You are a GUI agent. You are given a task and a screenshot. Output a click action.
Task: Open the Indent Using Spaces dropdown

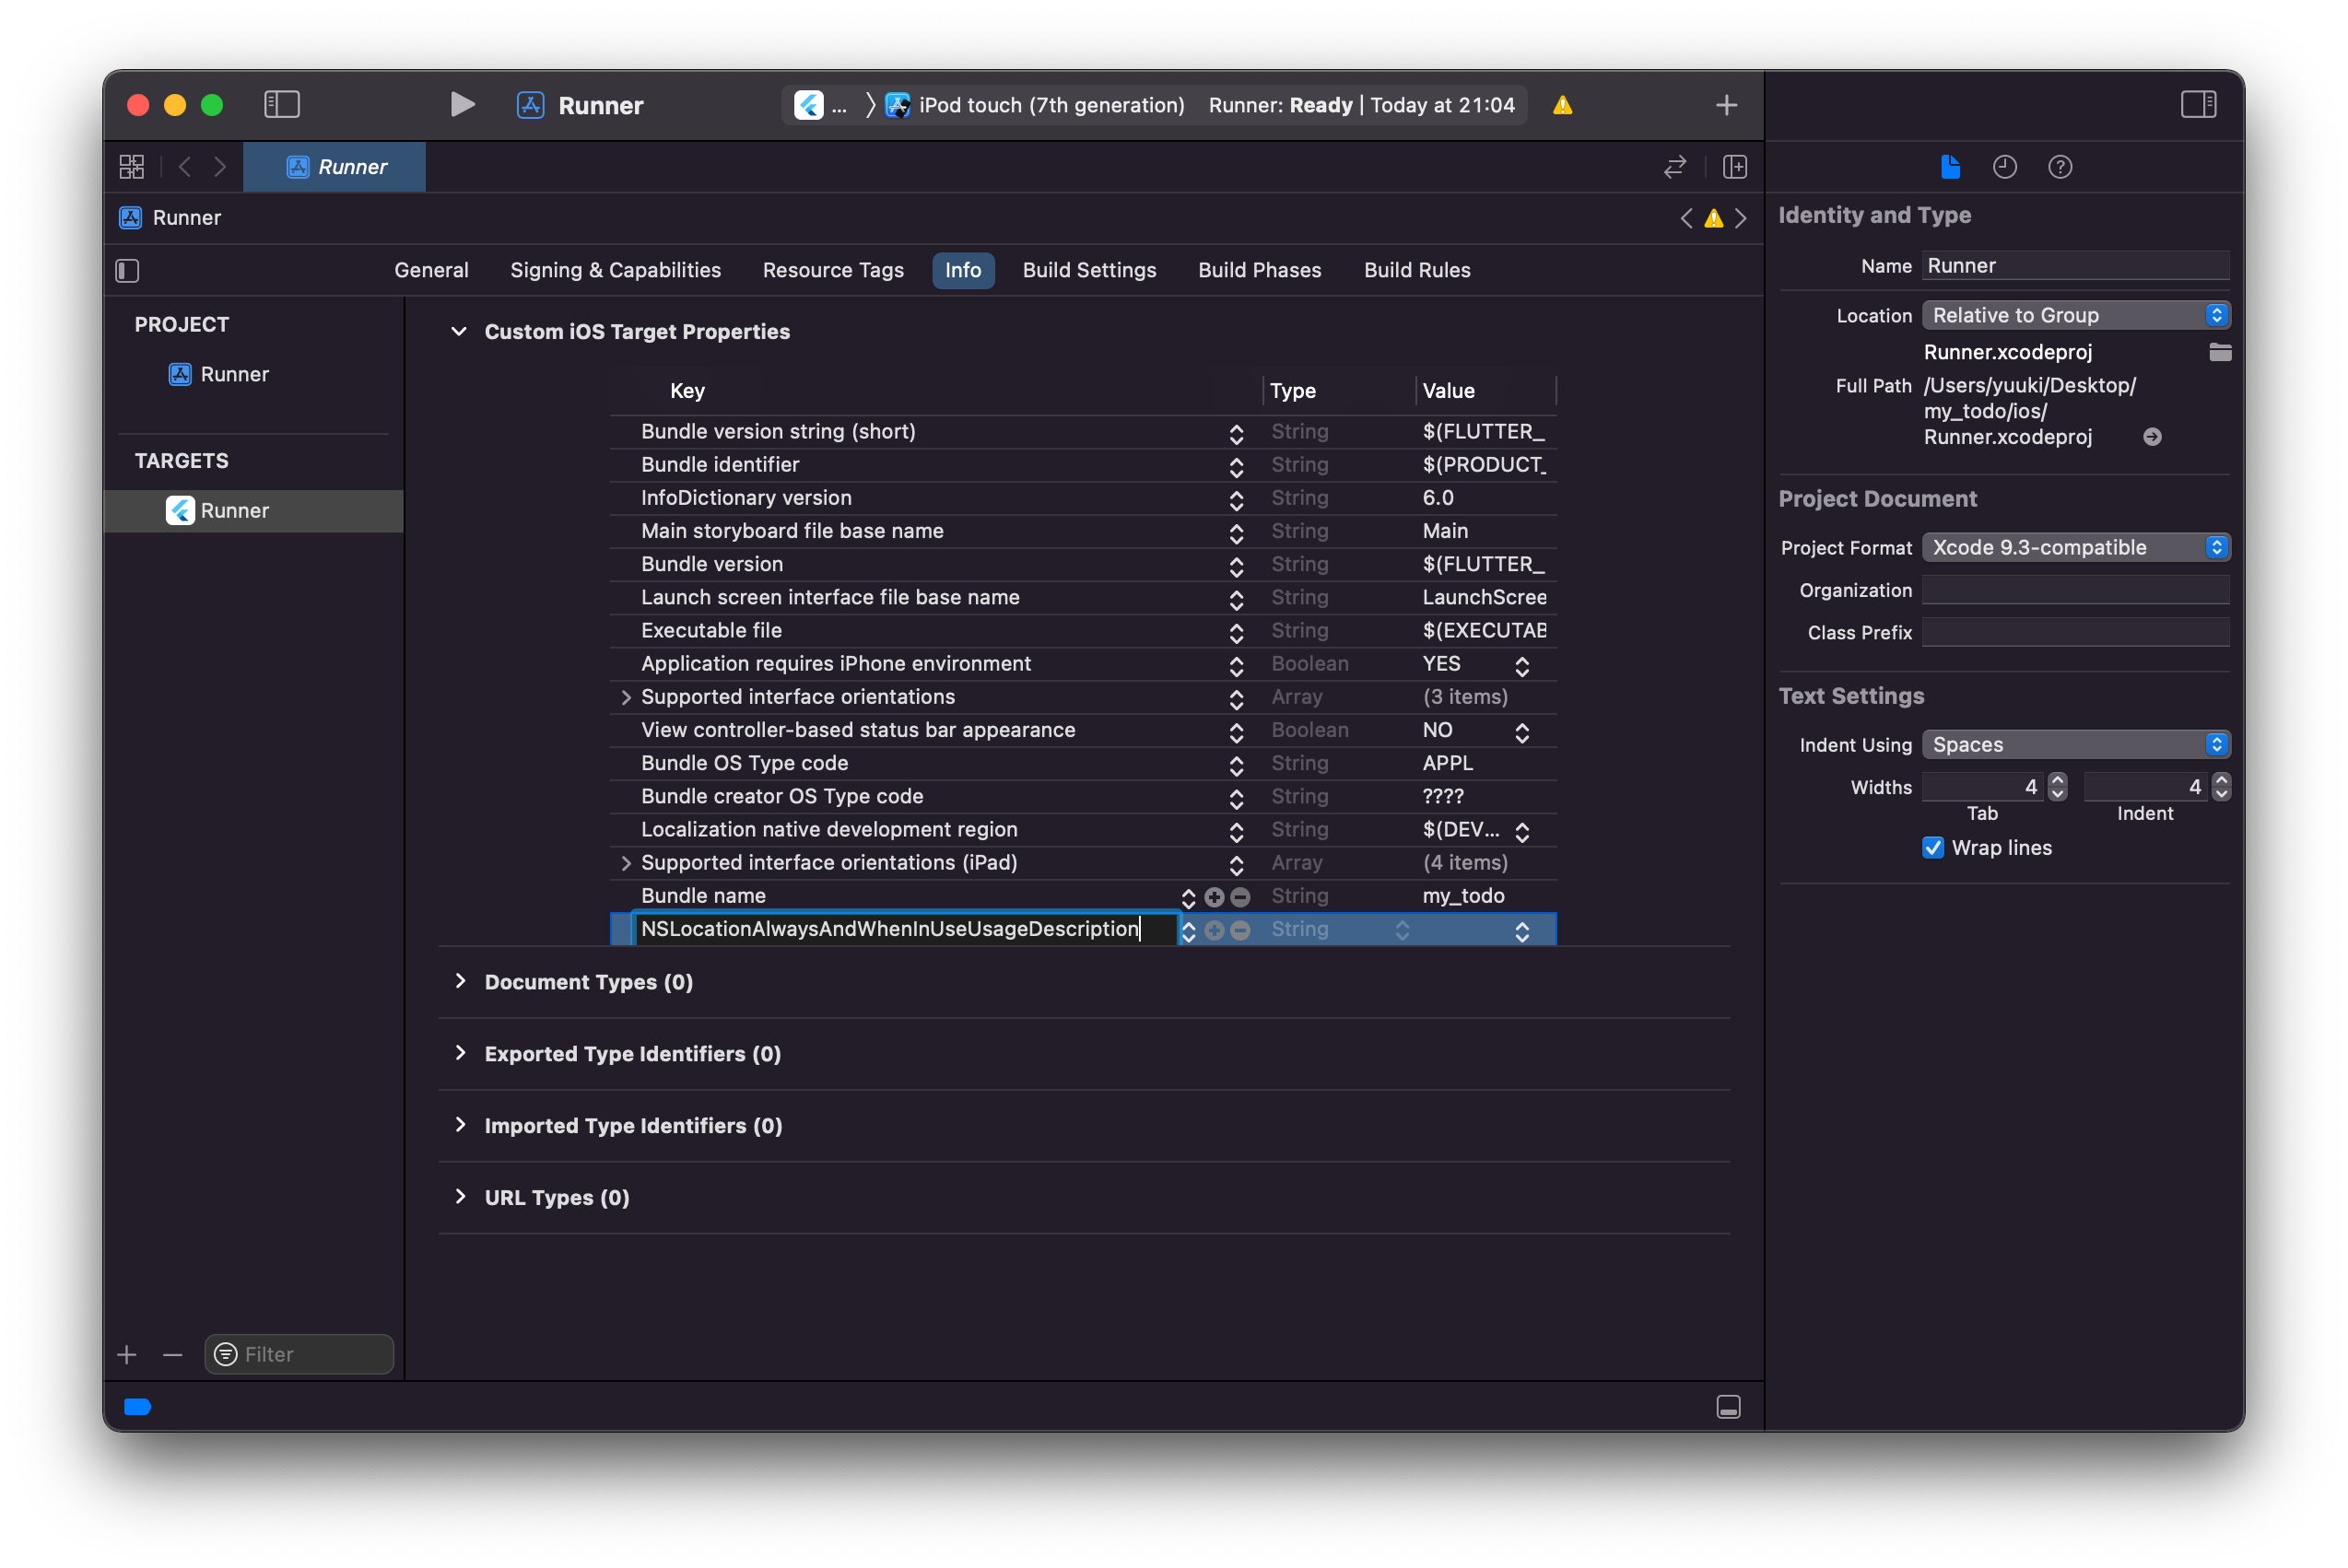[2075, 745]
